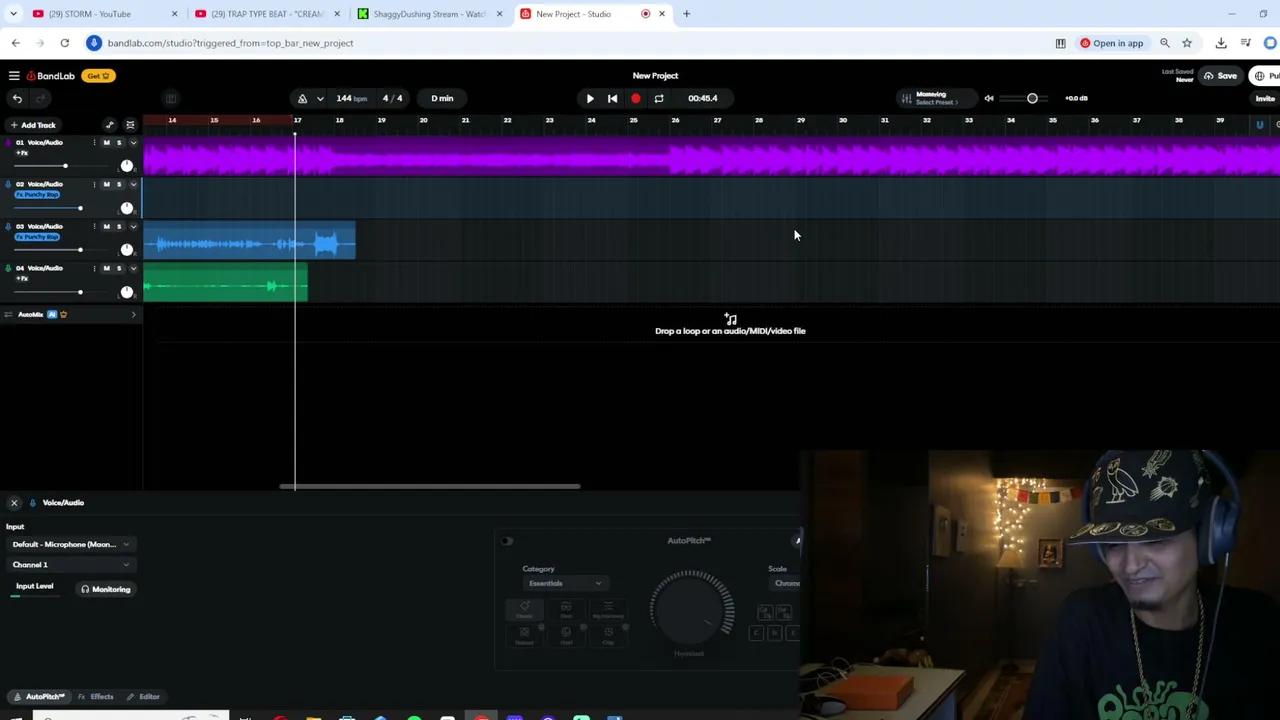
Task: Add Fx to track 04
Action: [21, 279]
